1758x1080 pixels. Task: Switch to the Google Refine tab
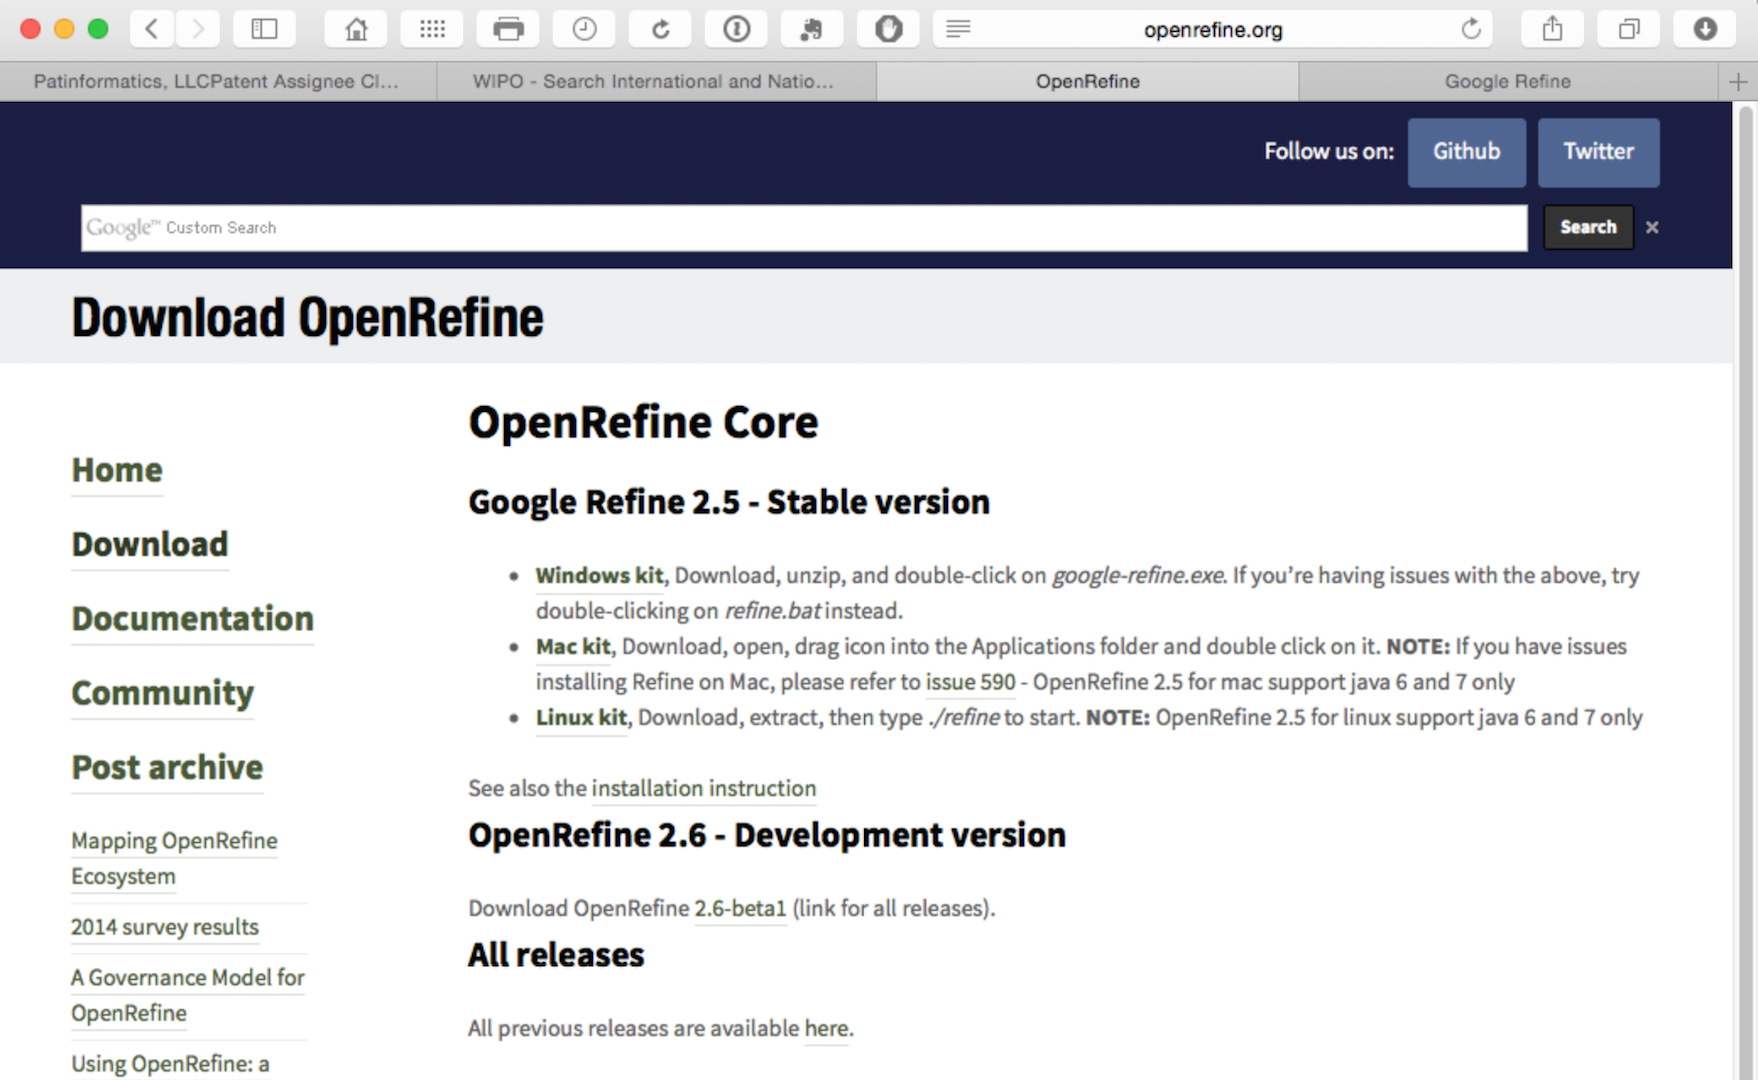[1508, 81]
